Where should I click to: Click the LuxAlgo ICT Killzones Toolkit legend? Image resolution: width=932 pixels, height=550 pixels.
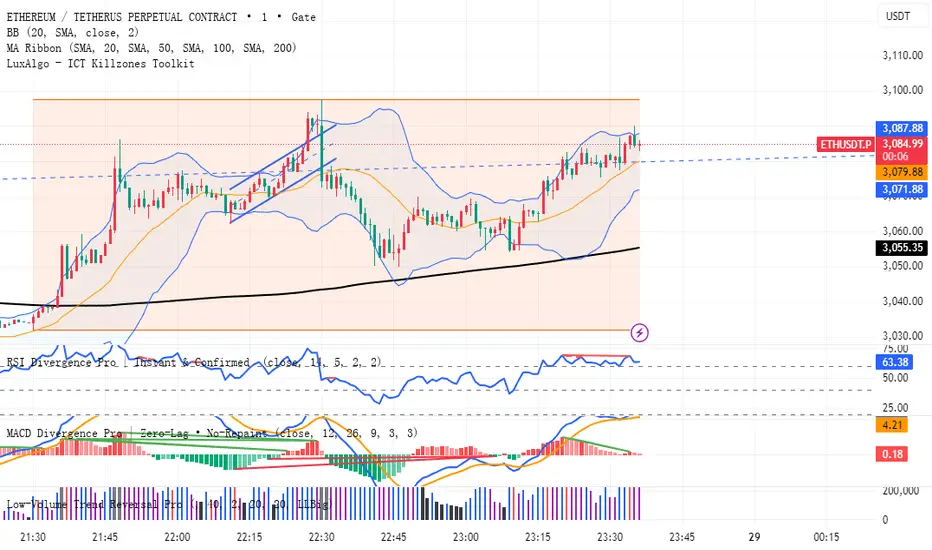100,64
